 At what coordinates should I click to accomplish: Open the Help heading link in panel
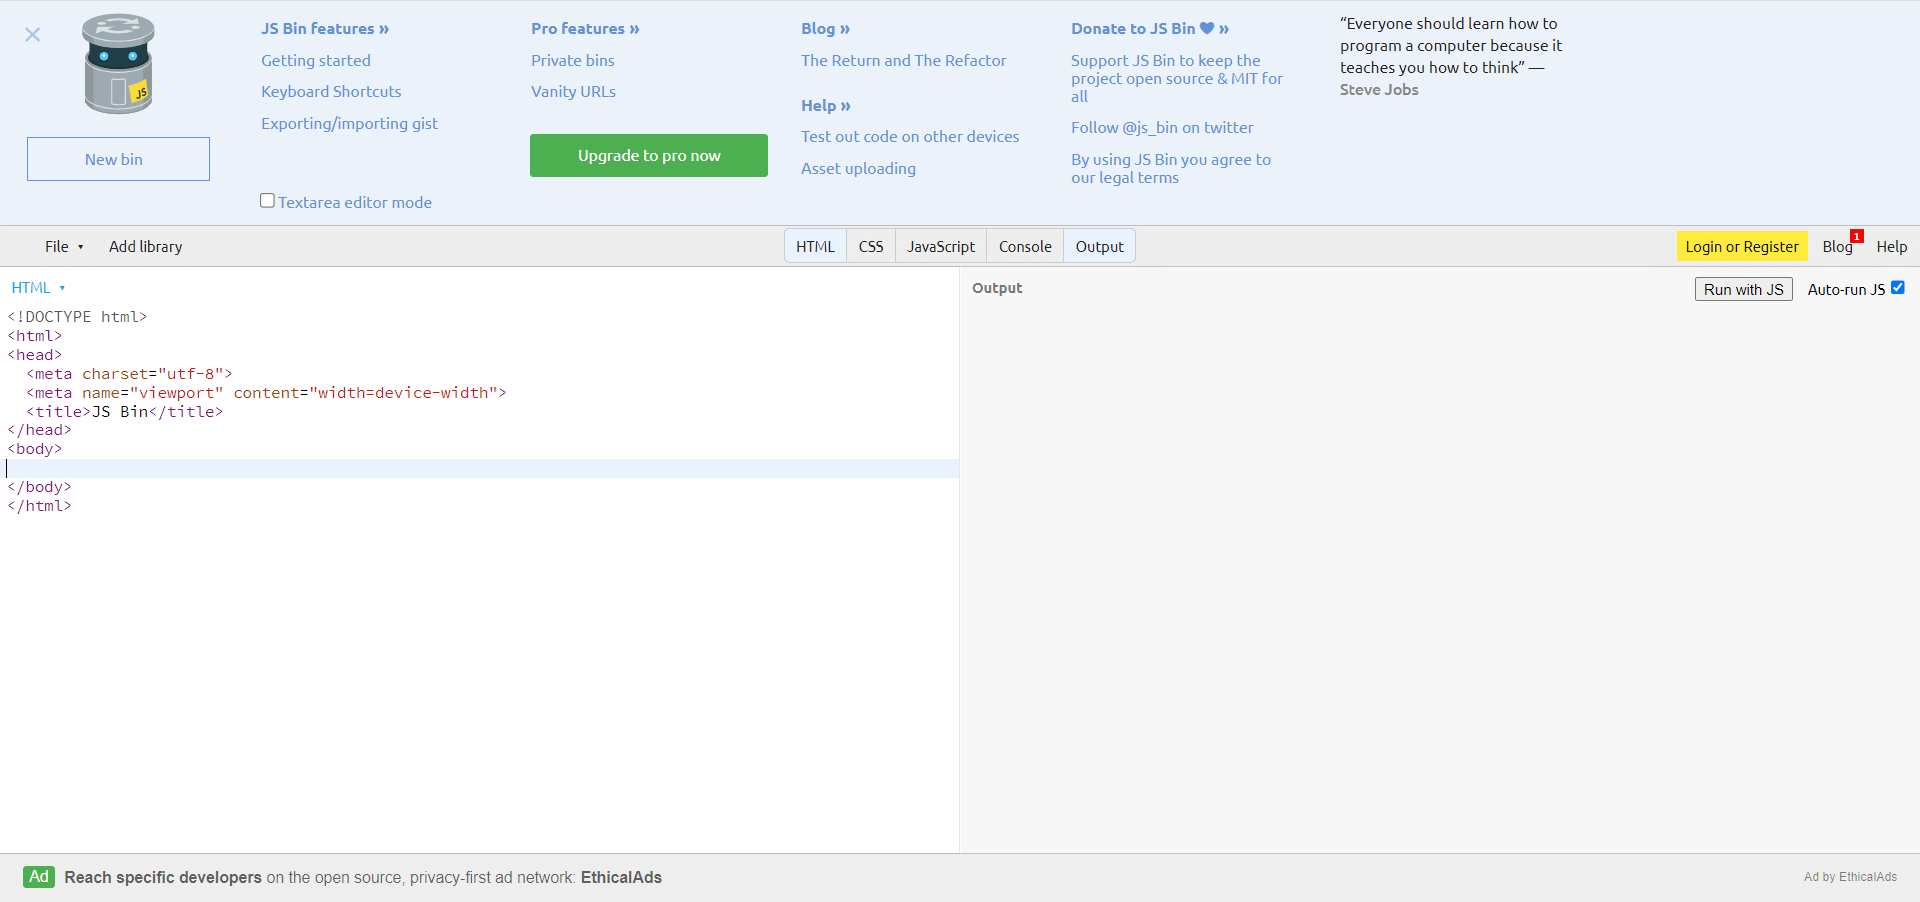[825, 106]
